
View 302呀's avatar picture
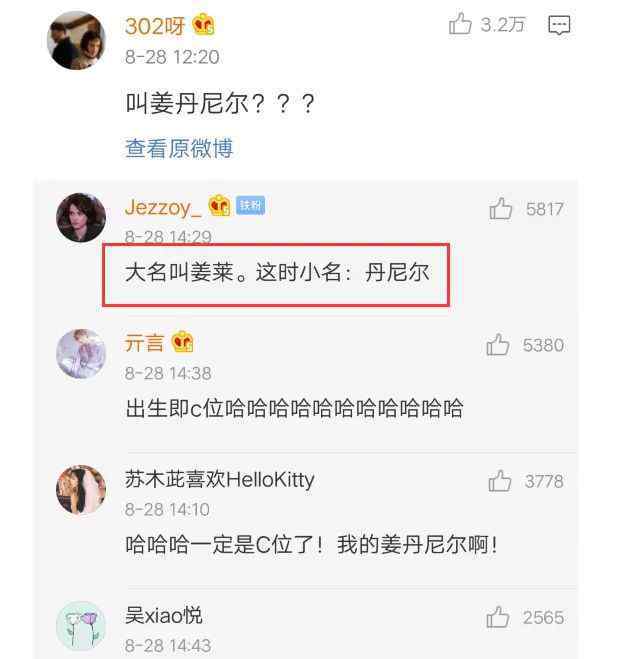pyautogui.click(x=76, y=40)
